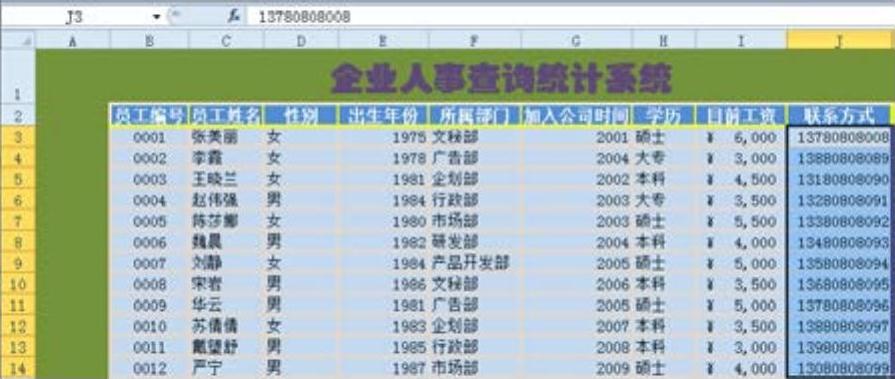Viewport: 895px width, 379px height.
Task: Select column F header
Action: point(474,40)
